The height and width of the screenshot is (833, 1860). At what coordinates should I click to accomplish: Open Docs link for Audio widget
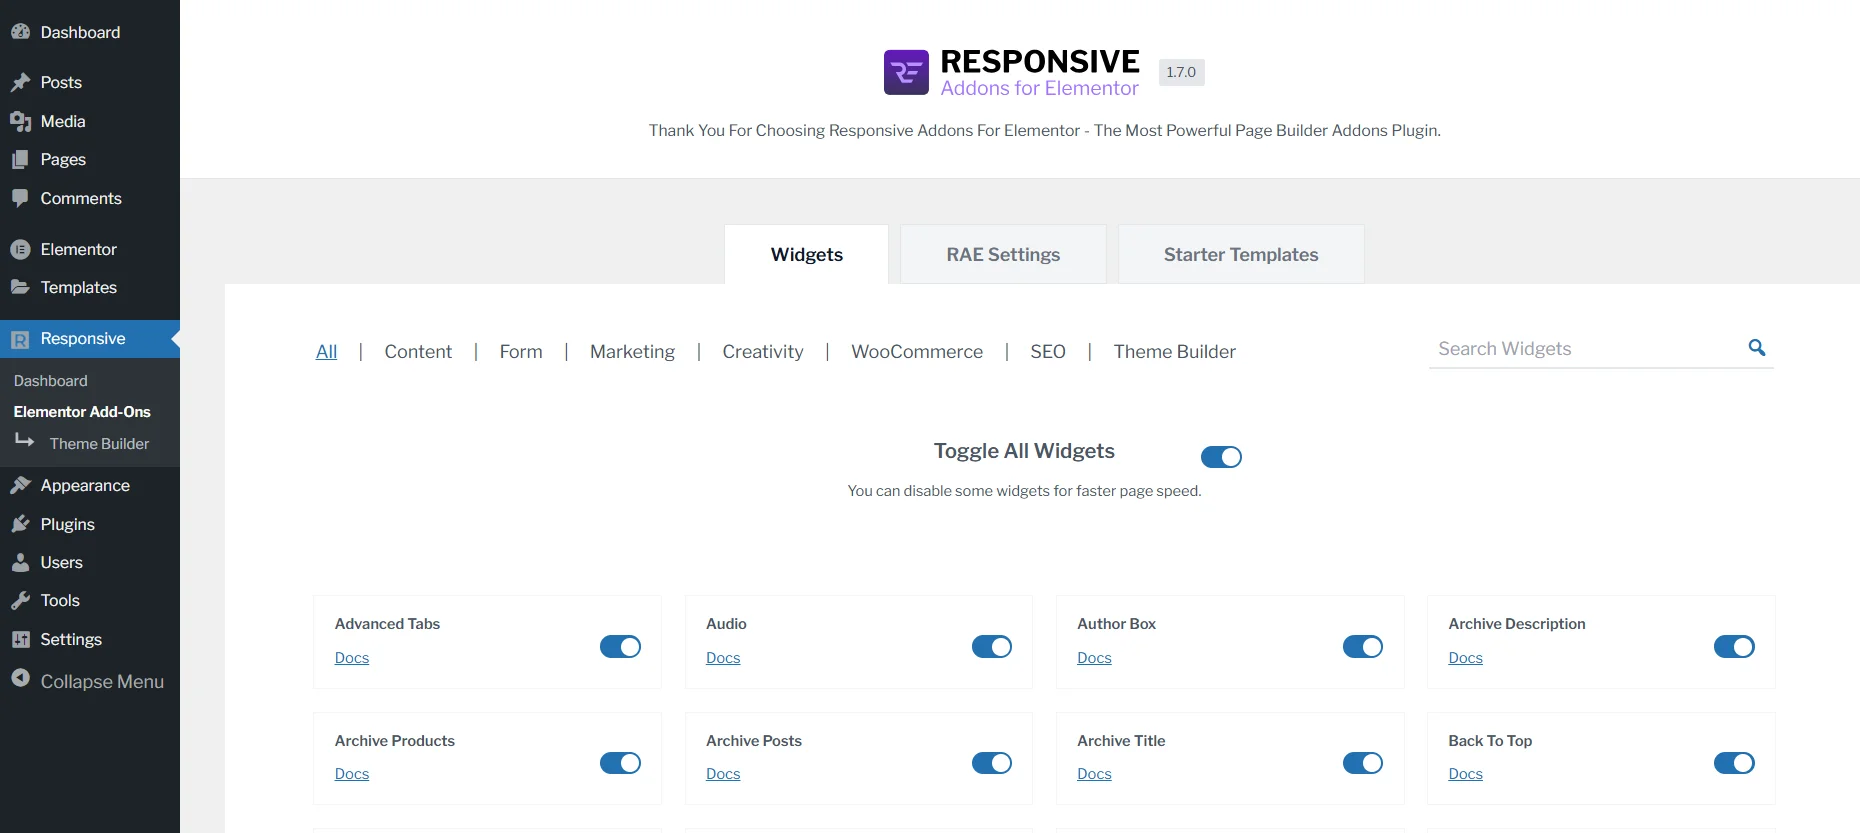(723, 657)
